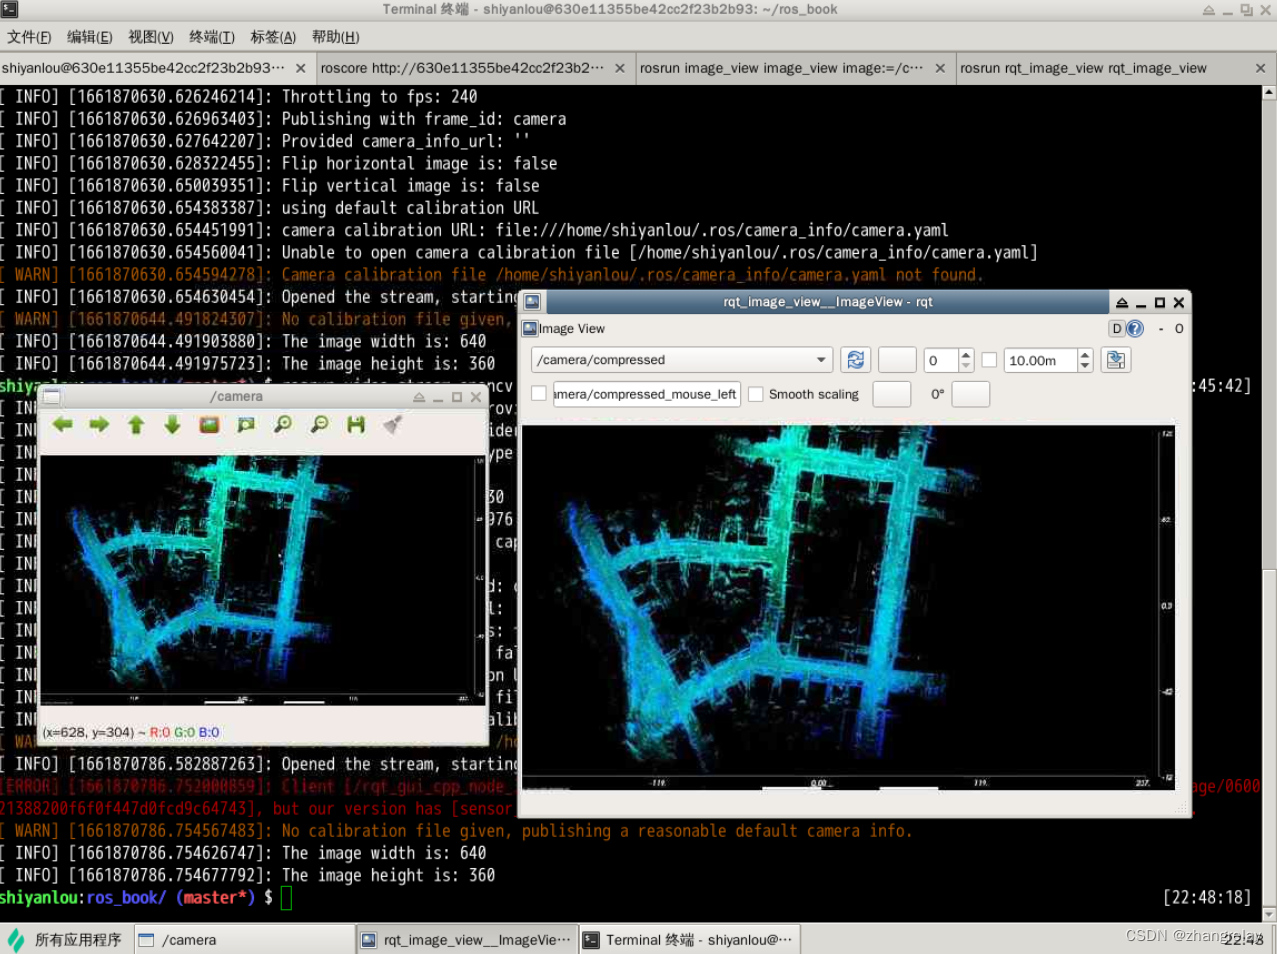Enable Smooth scaling in Image View

756,394
